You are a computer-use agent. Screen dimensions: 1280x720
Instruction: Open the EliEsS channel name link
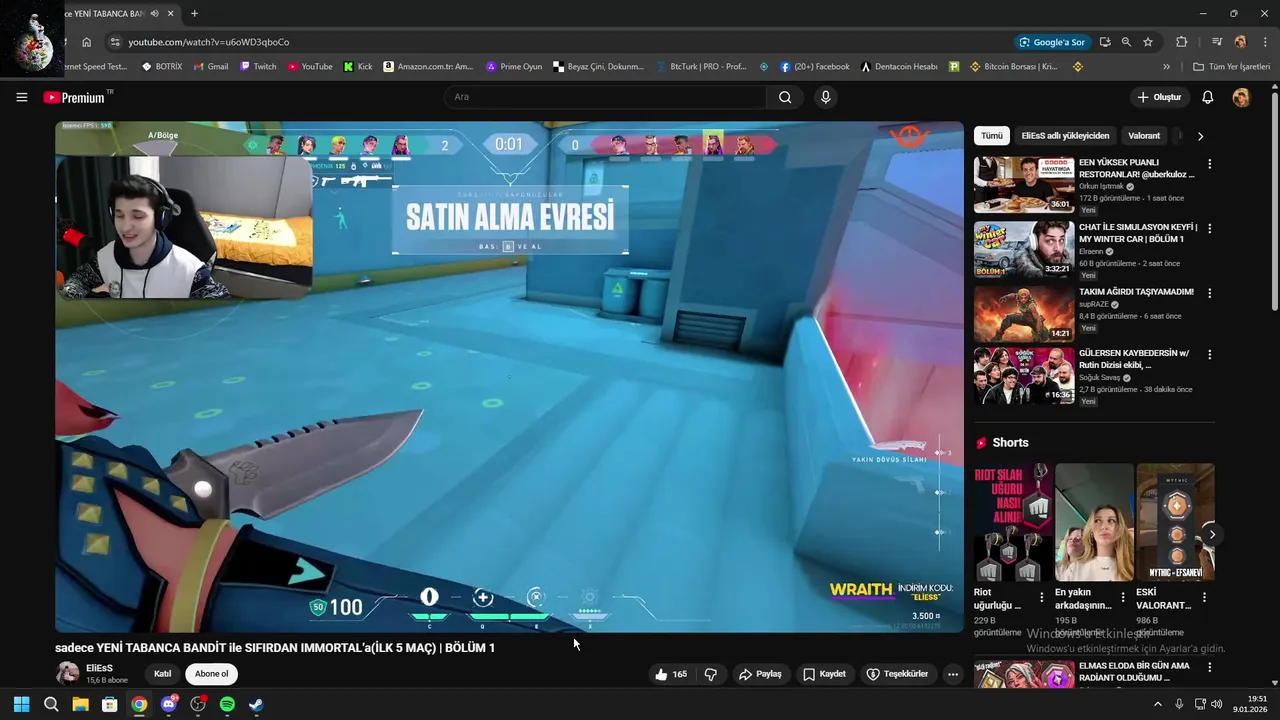point(100,668)
